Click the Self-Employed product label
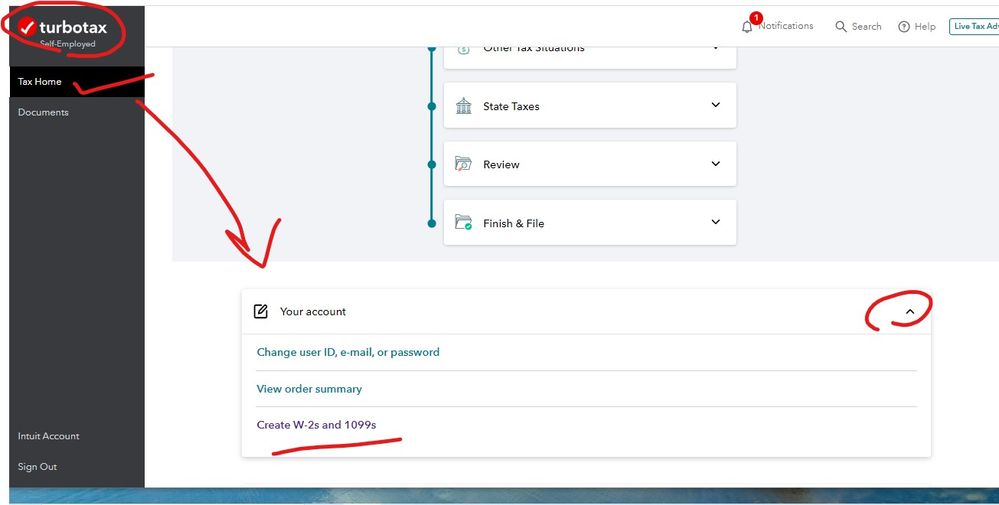The height and width of the screenshot is (505, 999). 68,44
